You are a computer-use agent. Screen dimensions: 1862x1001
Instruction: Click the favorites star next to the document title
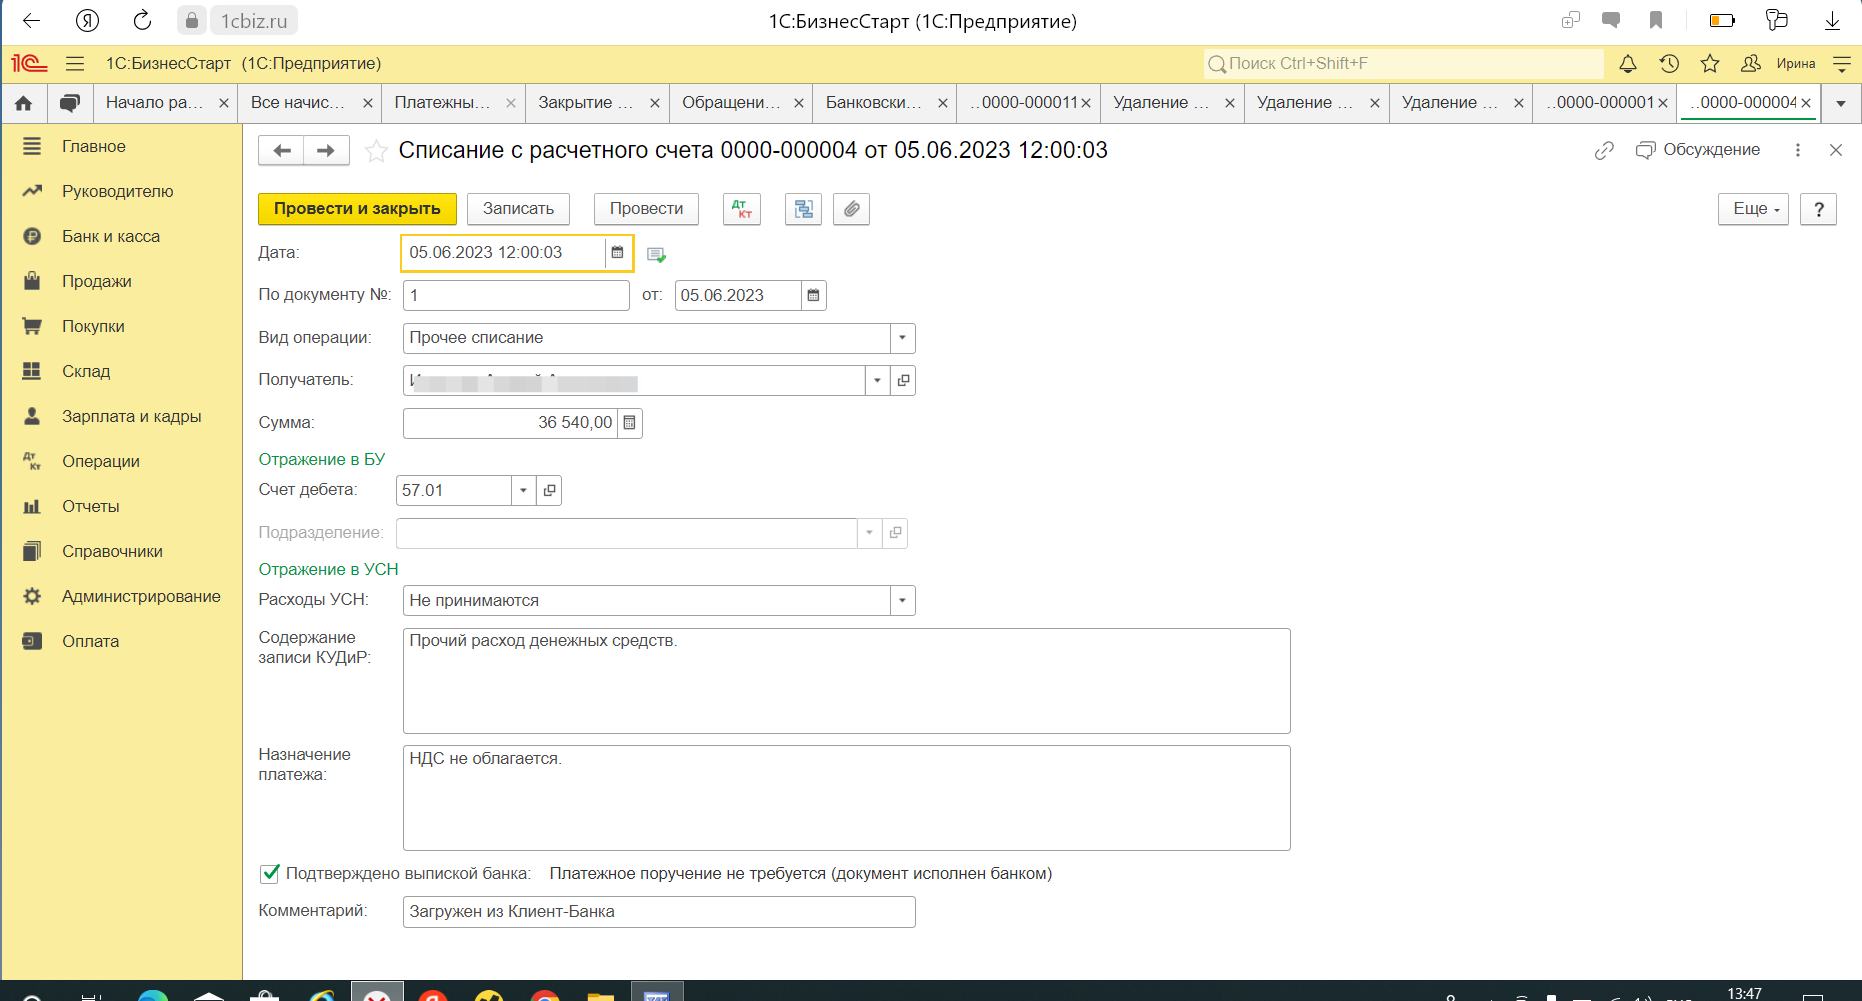click(x=376, y=151)
